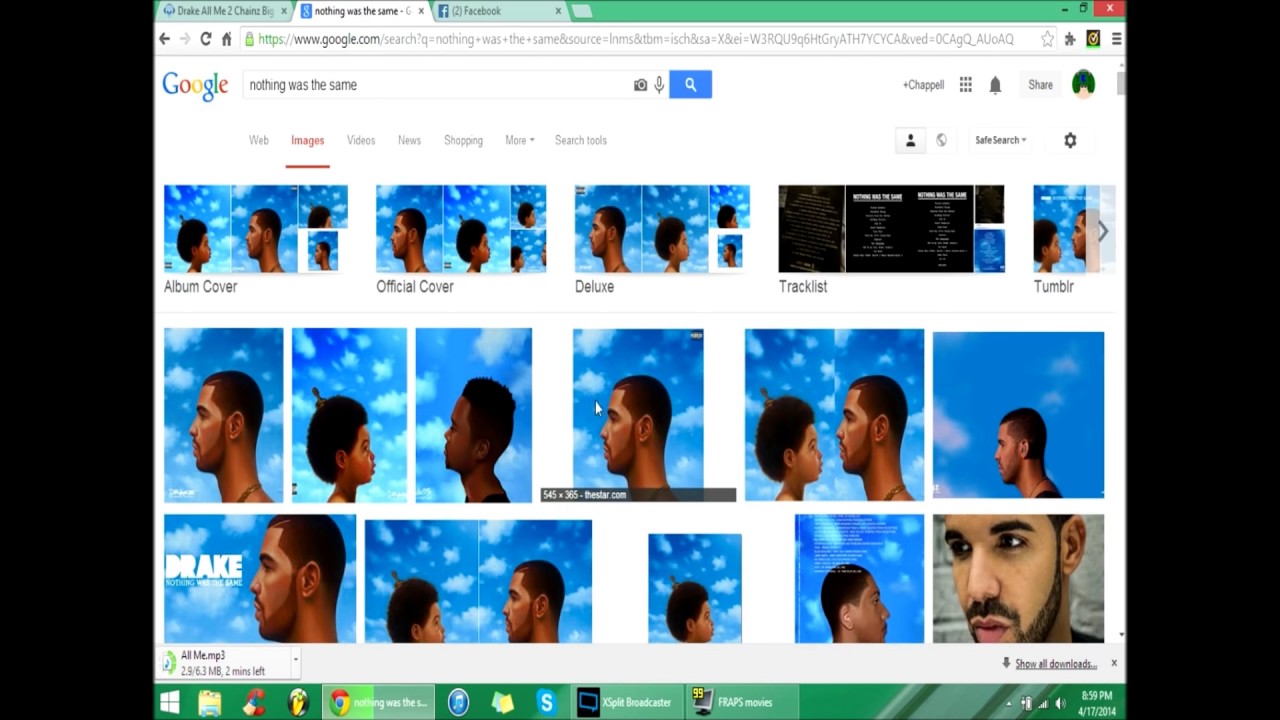Show hidden system tray icons
The height and width of the screenshot is (720, 1280).
point(1008,703)
